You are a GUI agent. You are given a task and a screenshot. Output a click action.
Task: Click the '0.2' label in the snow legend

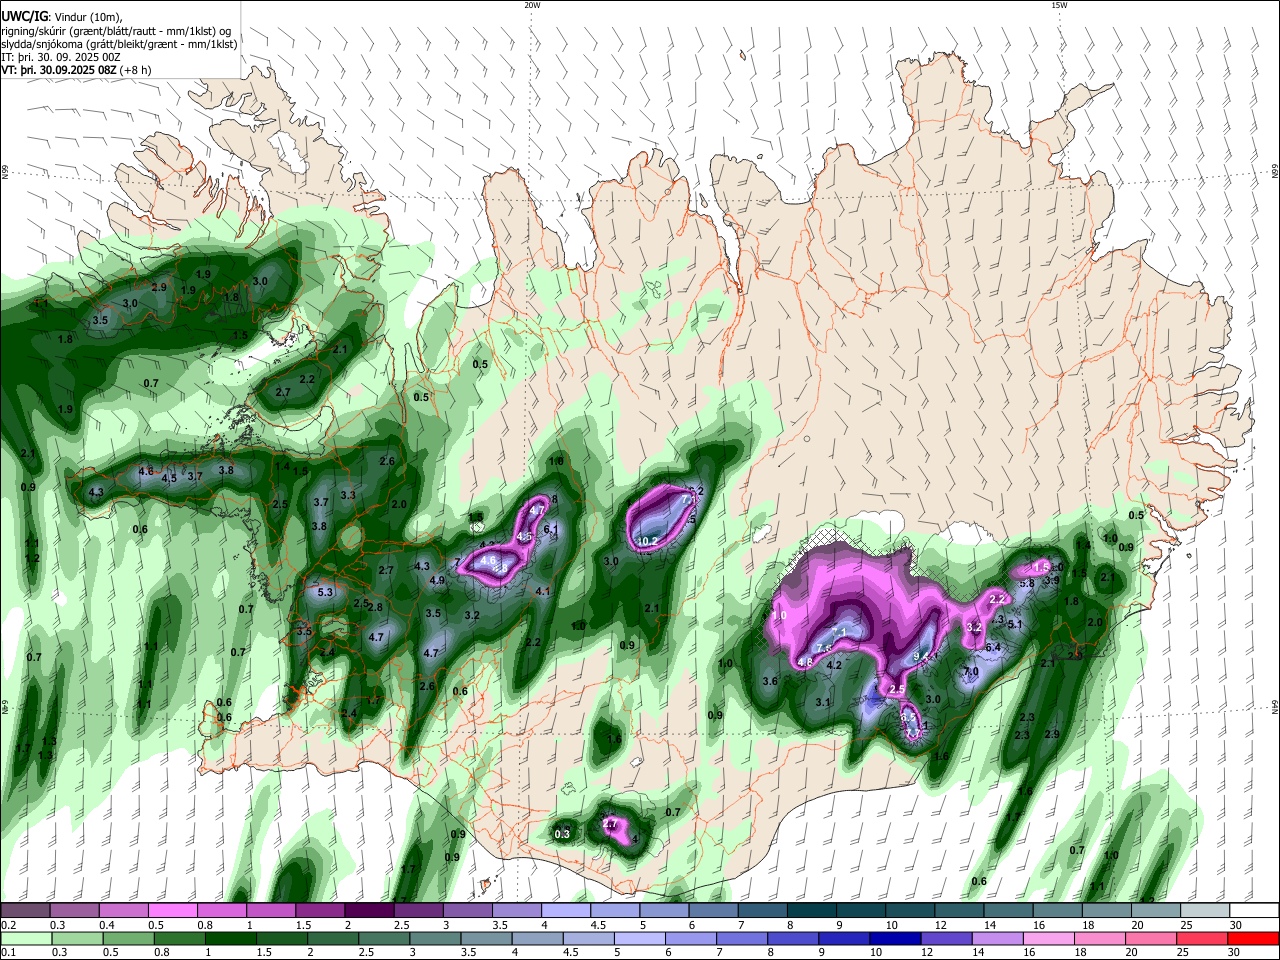[x=8, y=925]
